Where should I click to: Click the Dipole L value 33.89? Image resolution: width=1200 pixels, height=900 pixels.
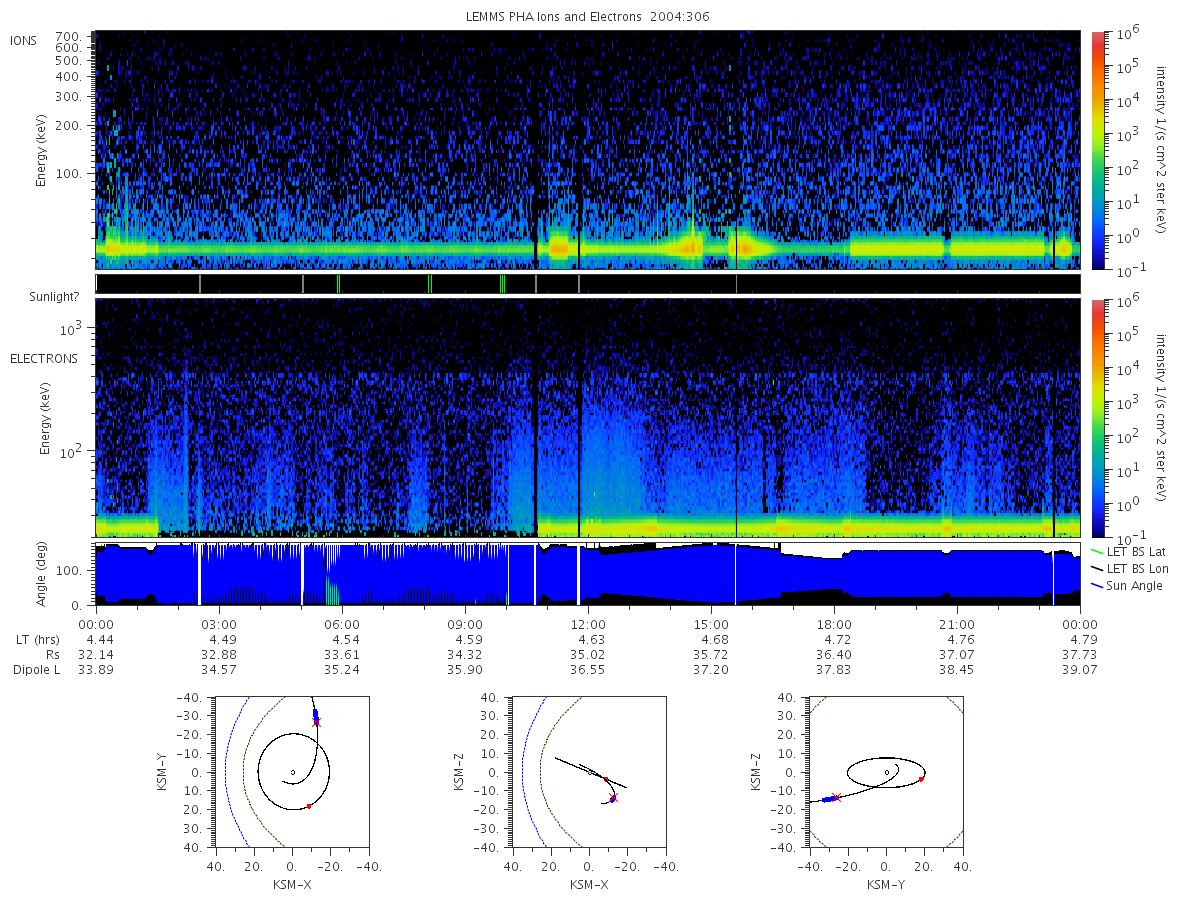[95, 669]
